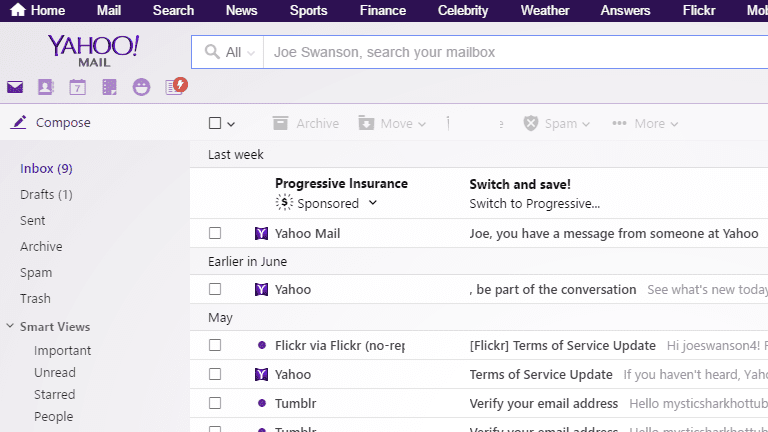Open the News feed icon with badge

(x=175, y=86)
